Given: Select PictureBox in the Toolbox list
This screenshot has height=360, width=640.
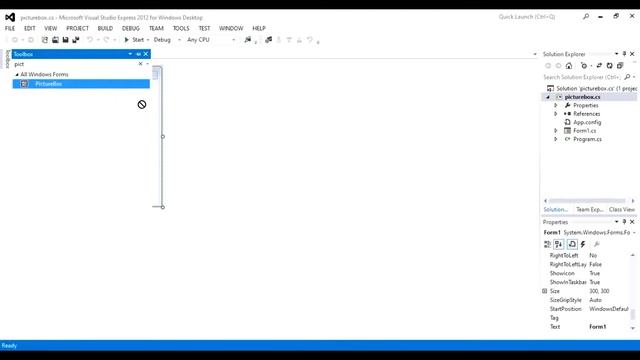Looking at the screenshot, I should [81, 84].
